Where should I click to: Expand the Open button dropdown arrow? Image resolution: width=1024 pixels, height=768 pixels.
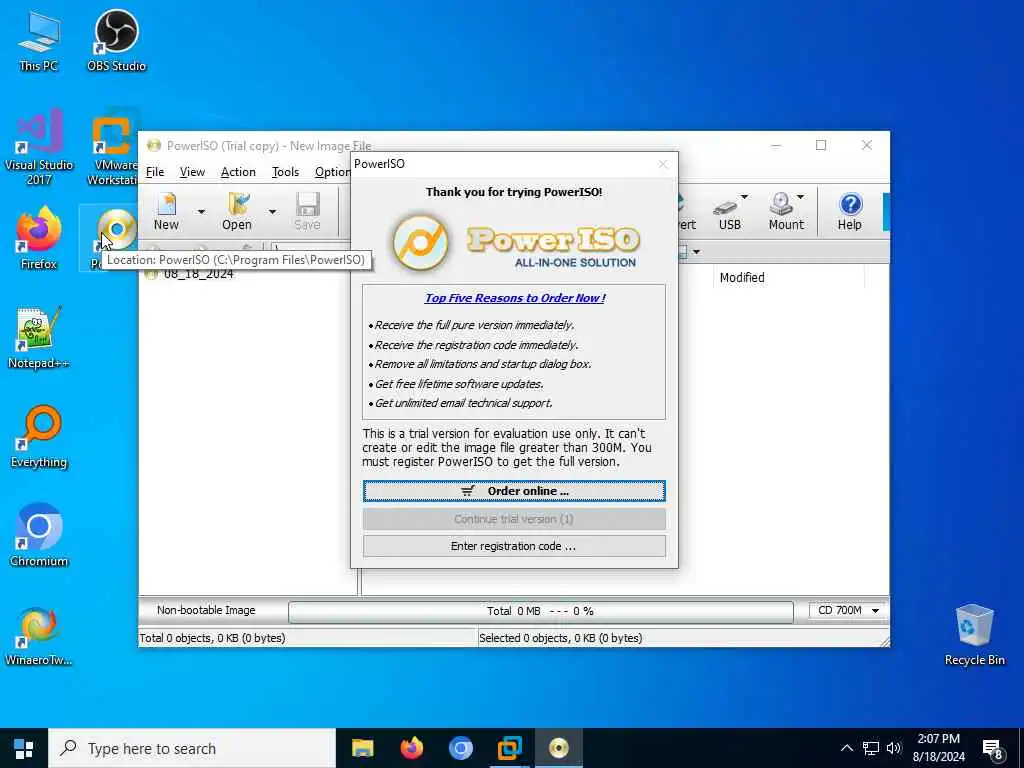(x=272, y=212)
